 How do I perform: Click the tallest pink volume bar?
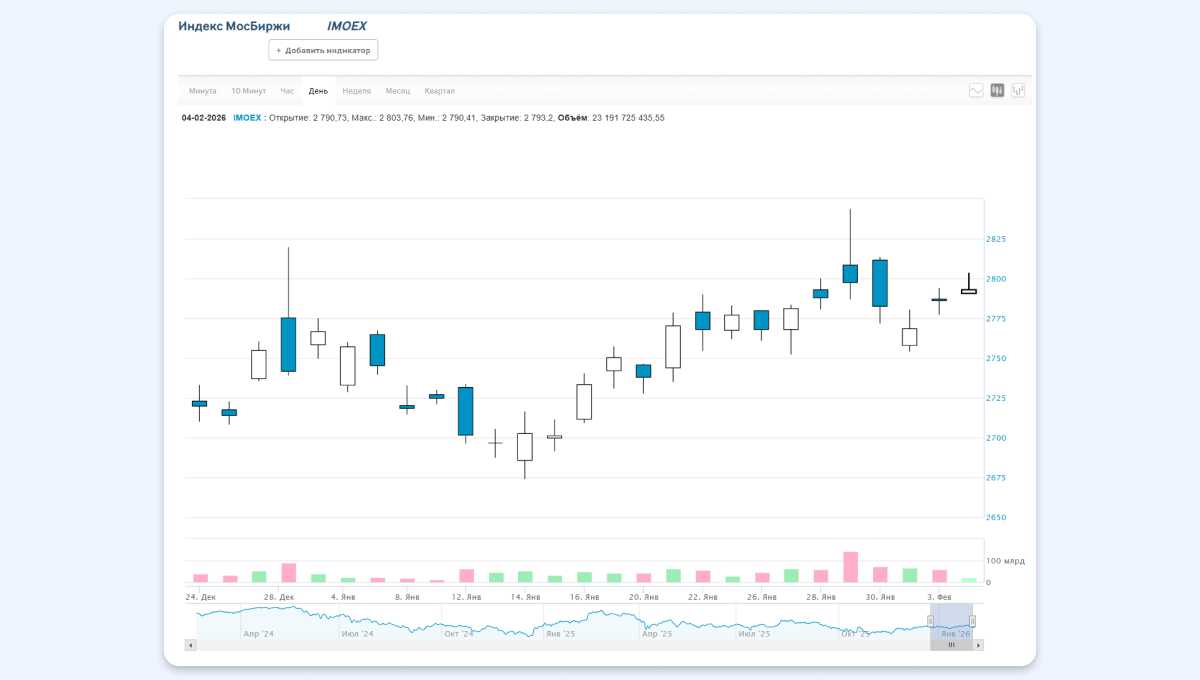tap(850, 567)
